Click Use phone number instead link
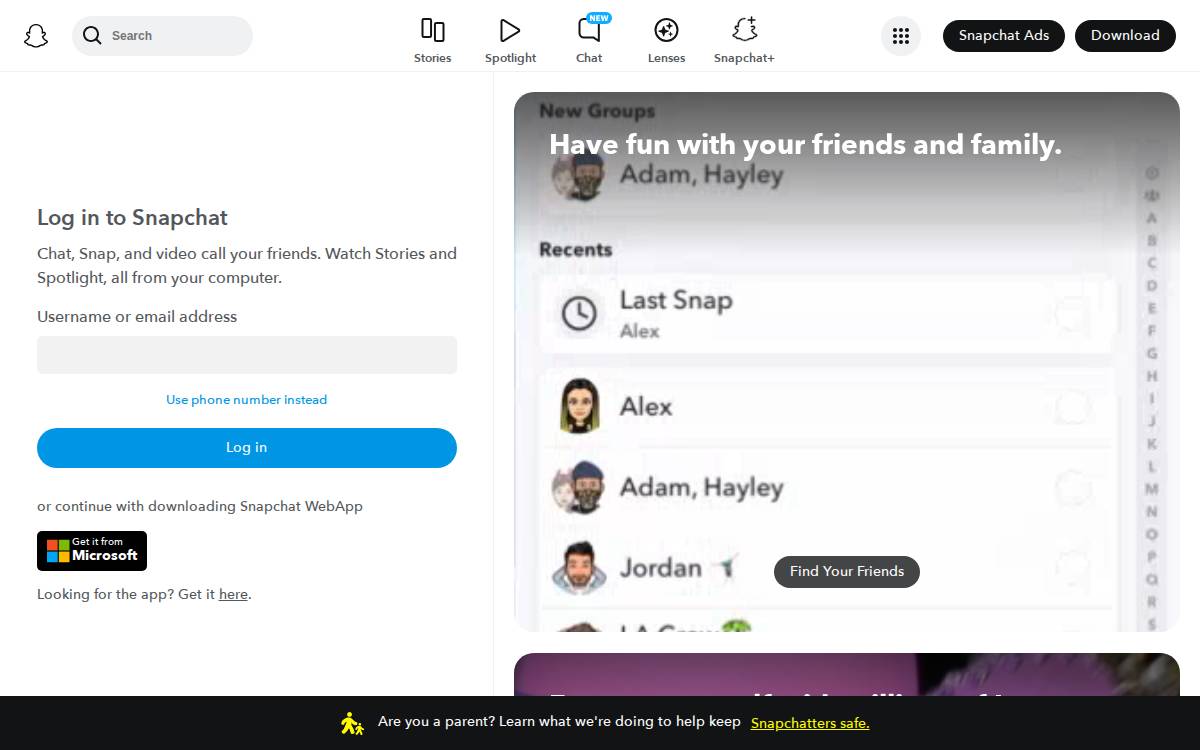This screenshot has width=1200, height=750. tap(246, 400)
